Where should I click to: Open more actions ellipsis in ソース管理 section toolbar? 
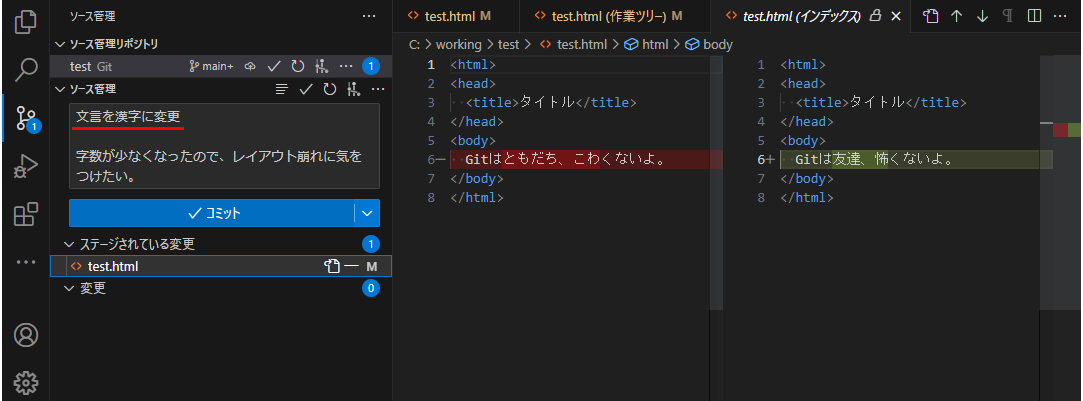(378, 89)
